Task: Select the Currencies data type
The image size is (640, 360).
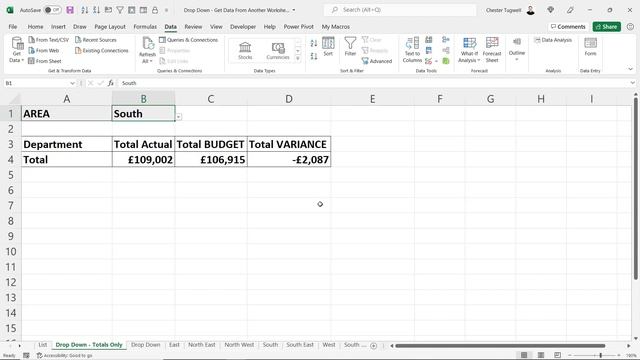Action: click(x=278, y=51)
